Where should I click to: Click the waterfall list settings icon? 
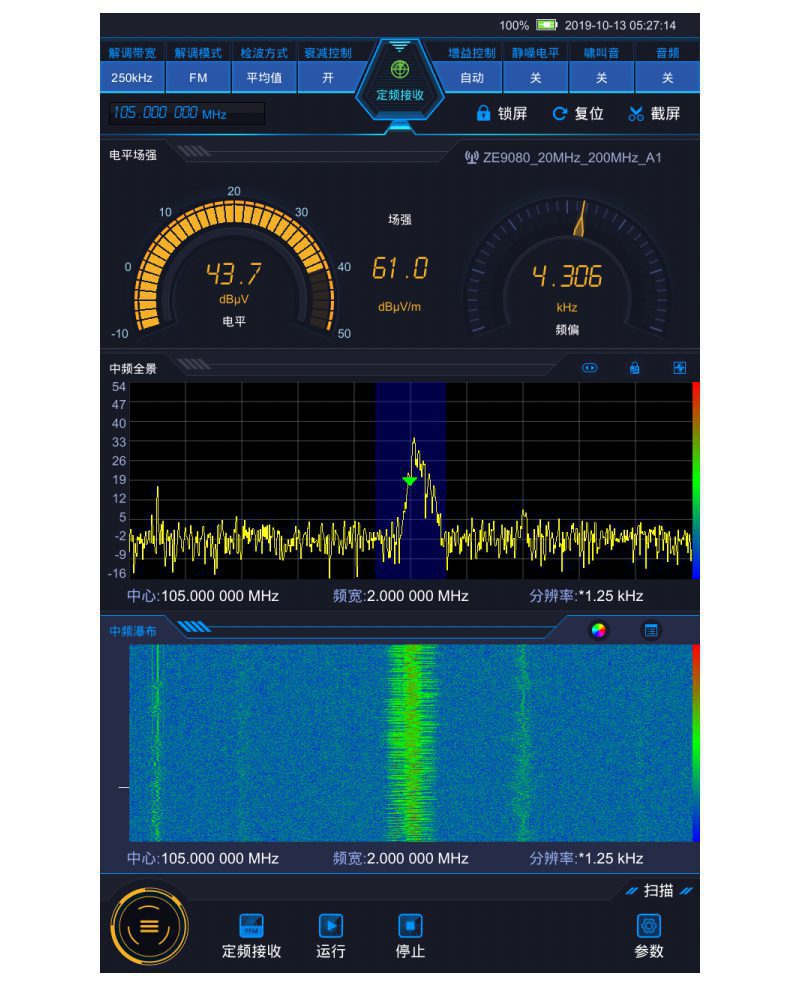[651, 631]
